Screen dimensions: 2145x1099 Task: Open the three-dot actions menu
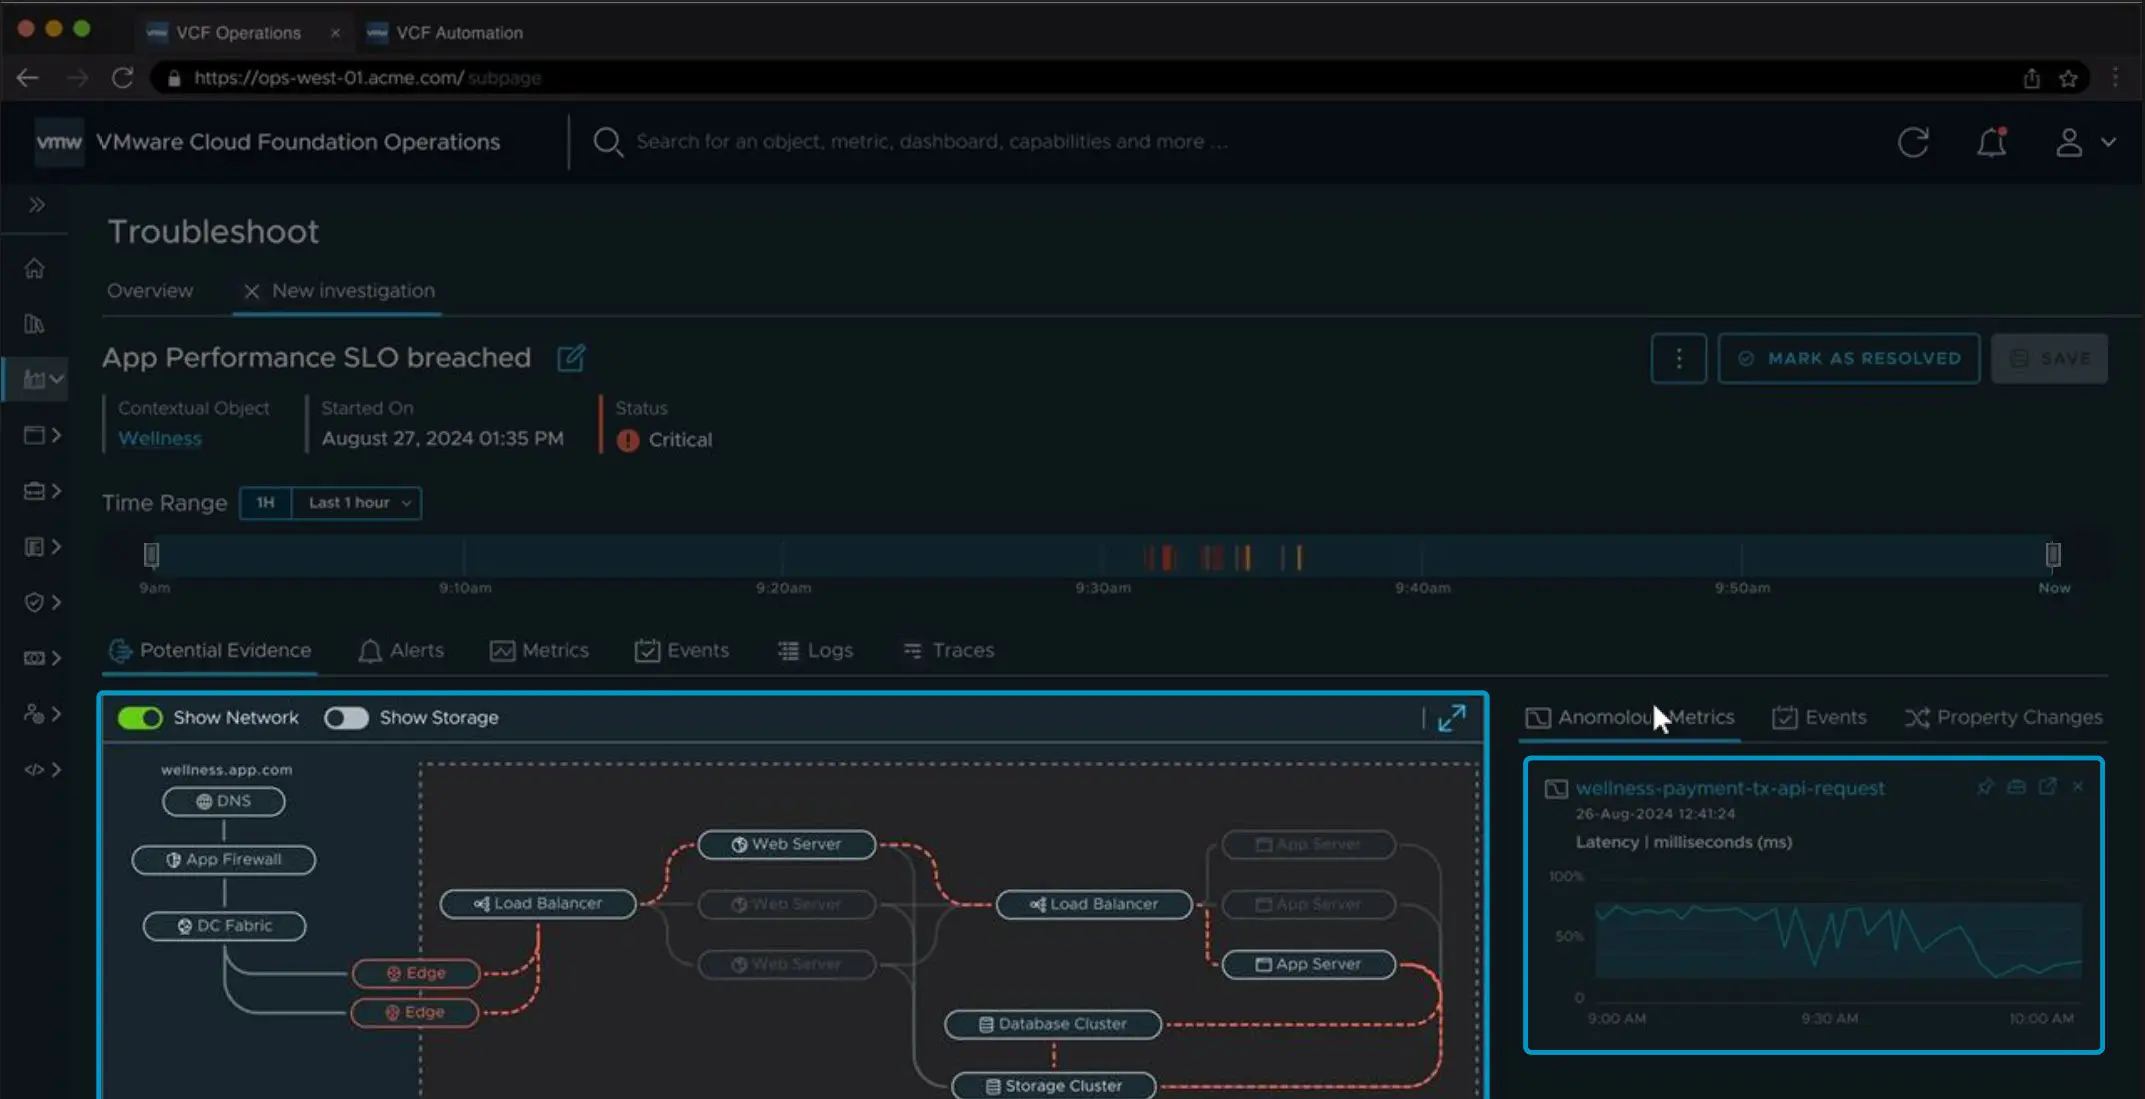tap(1679, 358)
